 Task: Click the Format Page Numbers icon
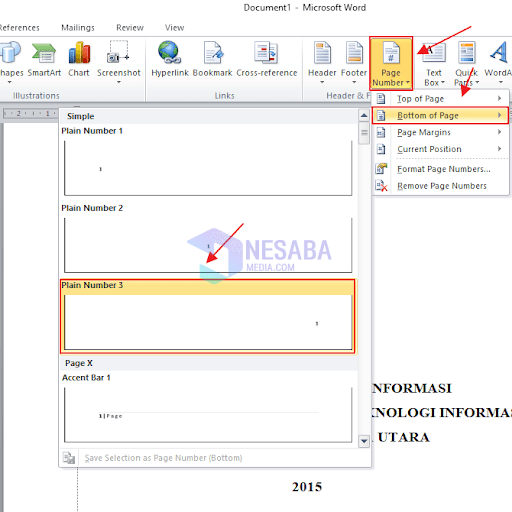coord(381,169)
